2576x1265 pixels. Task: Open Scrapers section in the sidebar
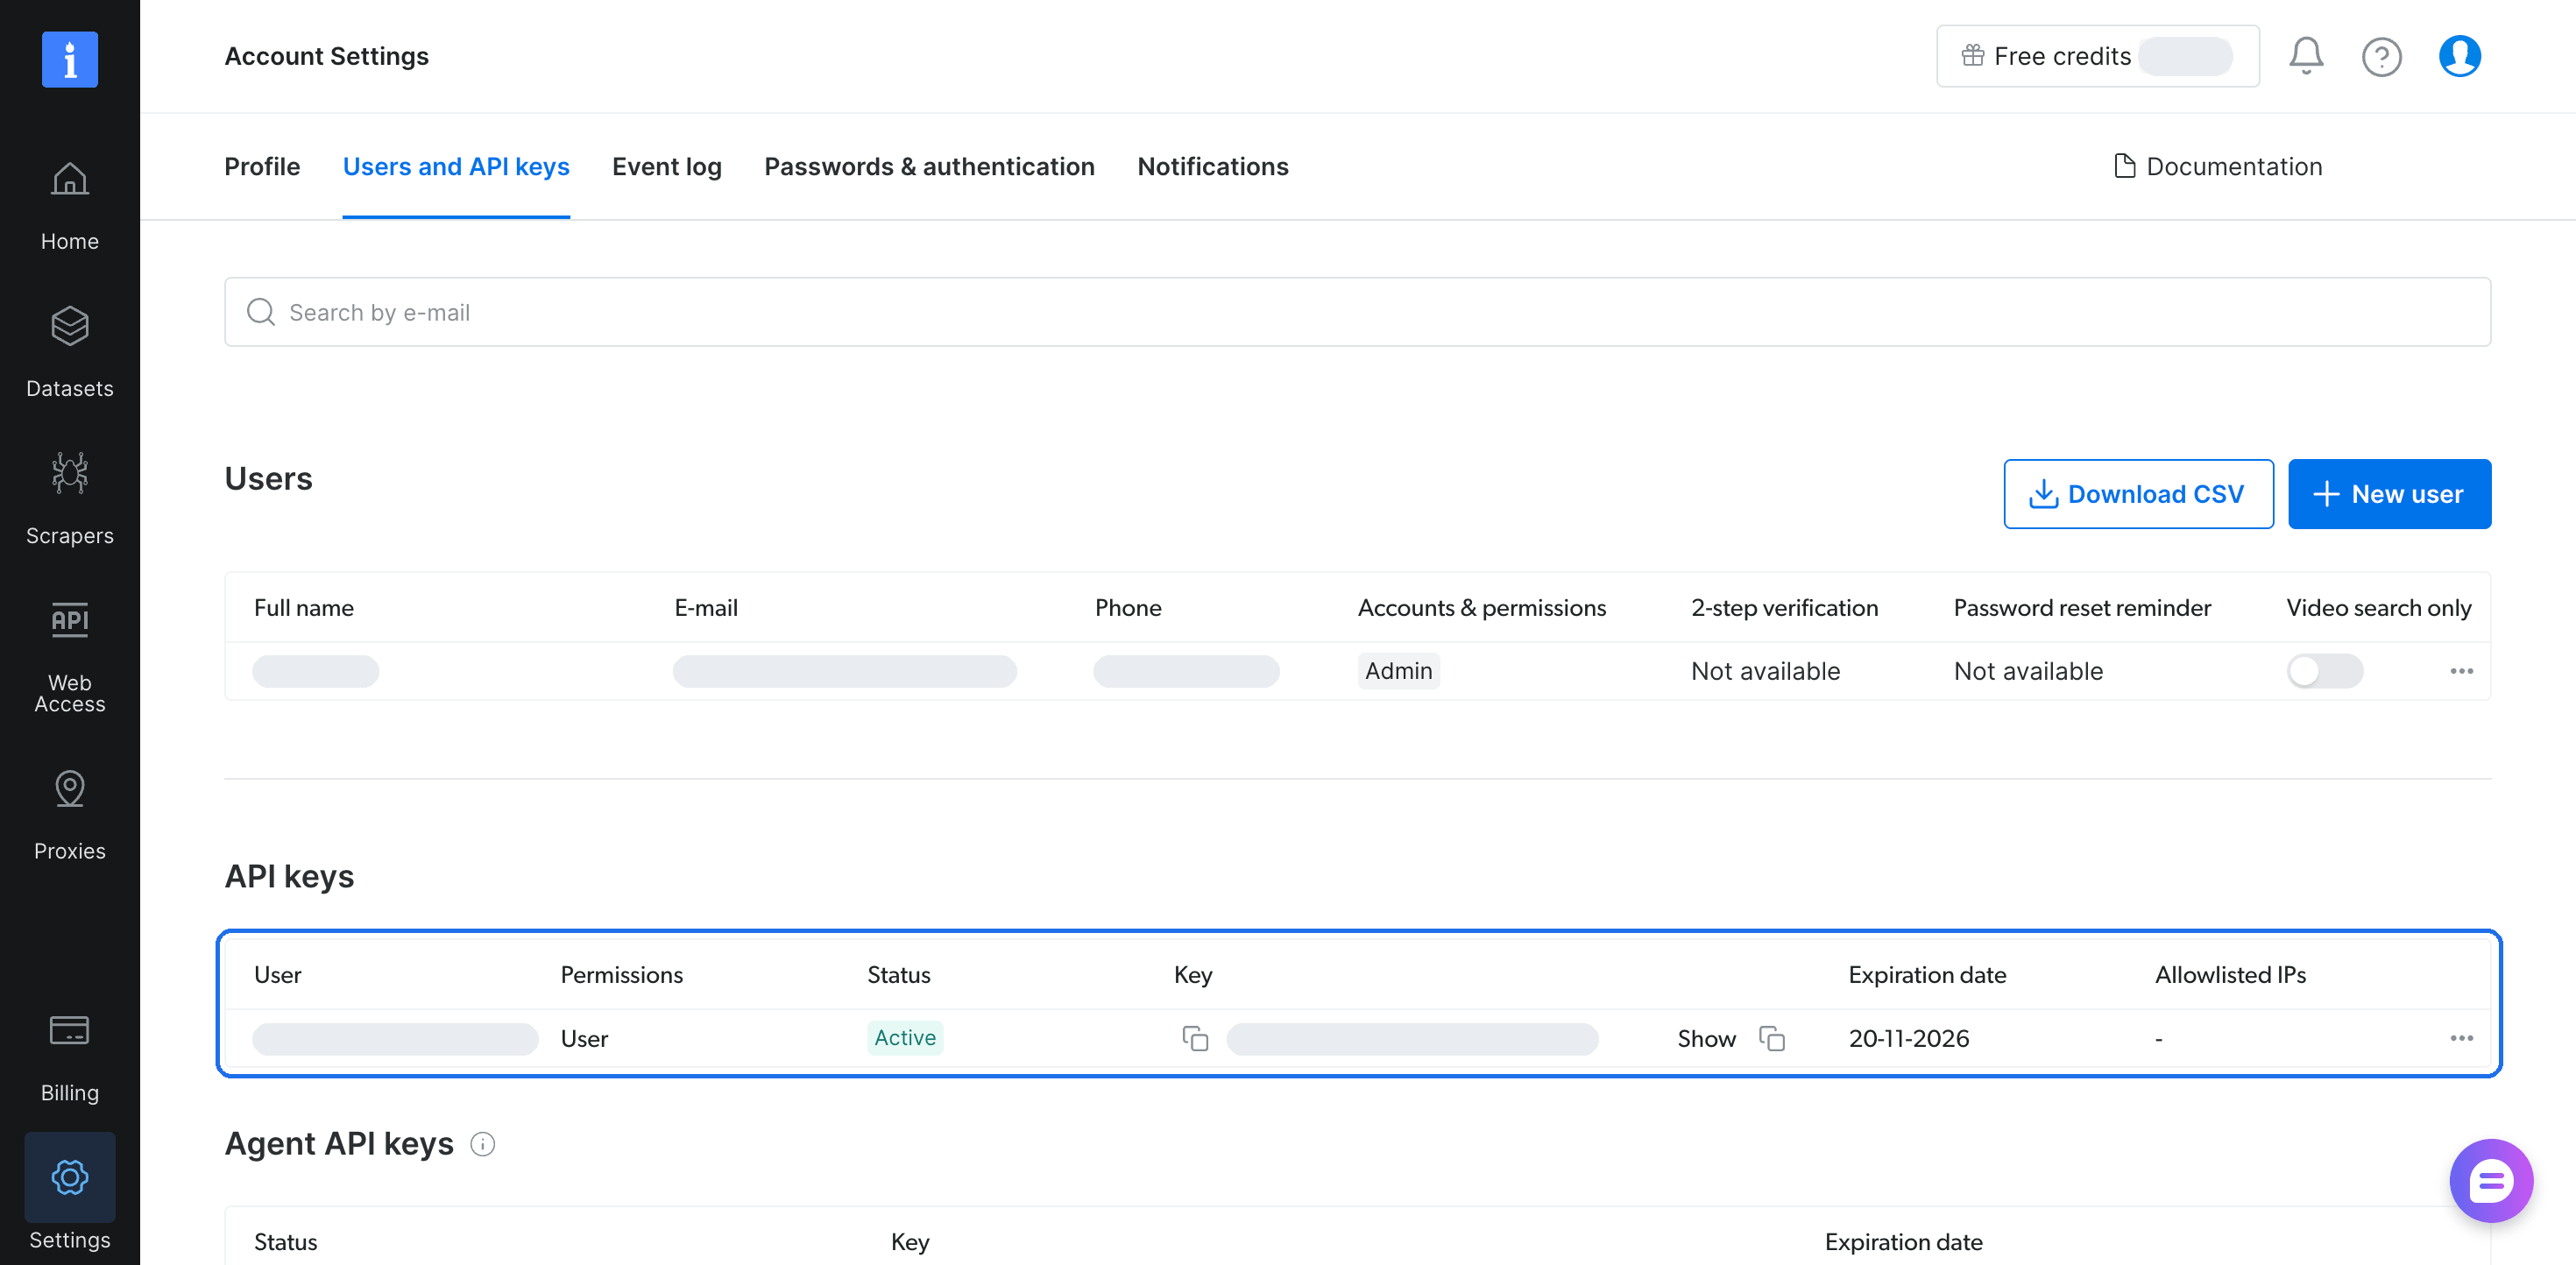pos(69,501)
